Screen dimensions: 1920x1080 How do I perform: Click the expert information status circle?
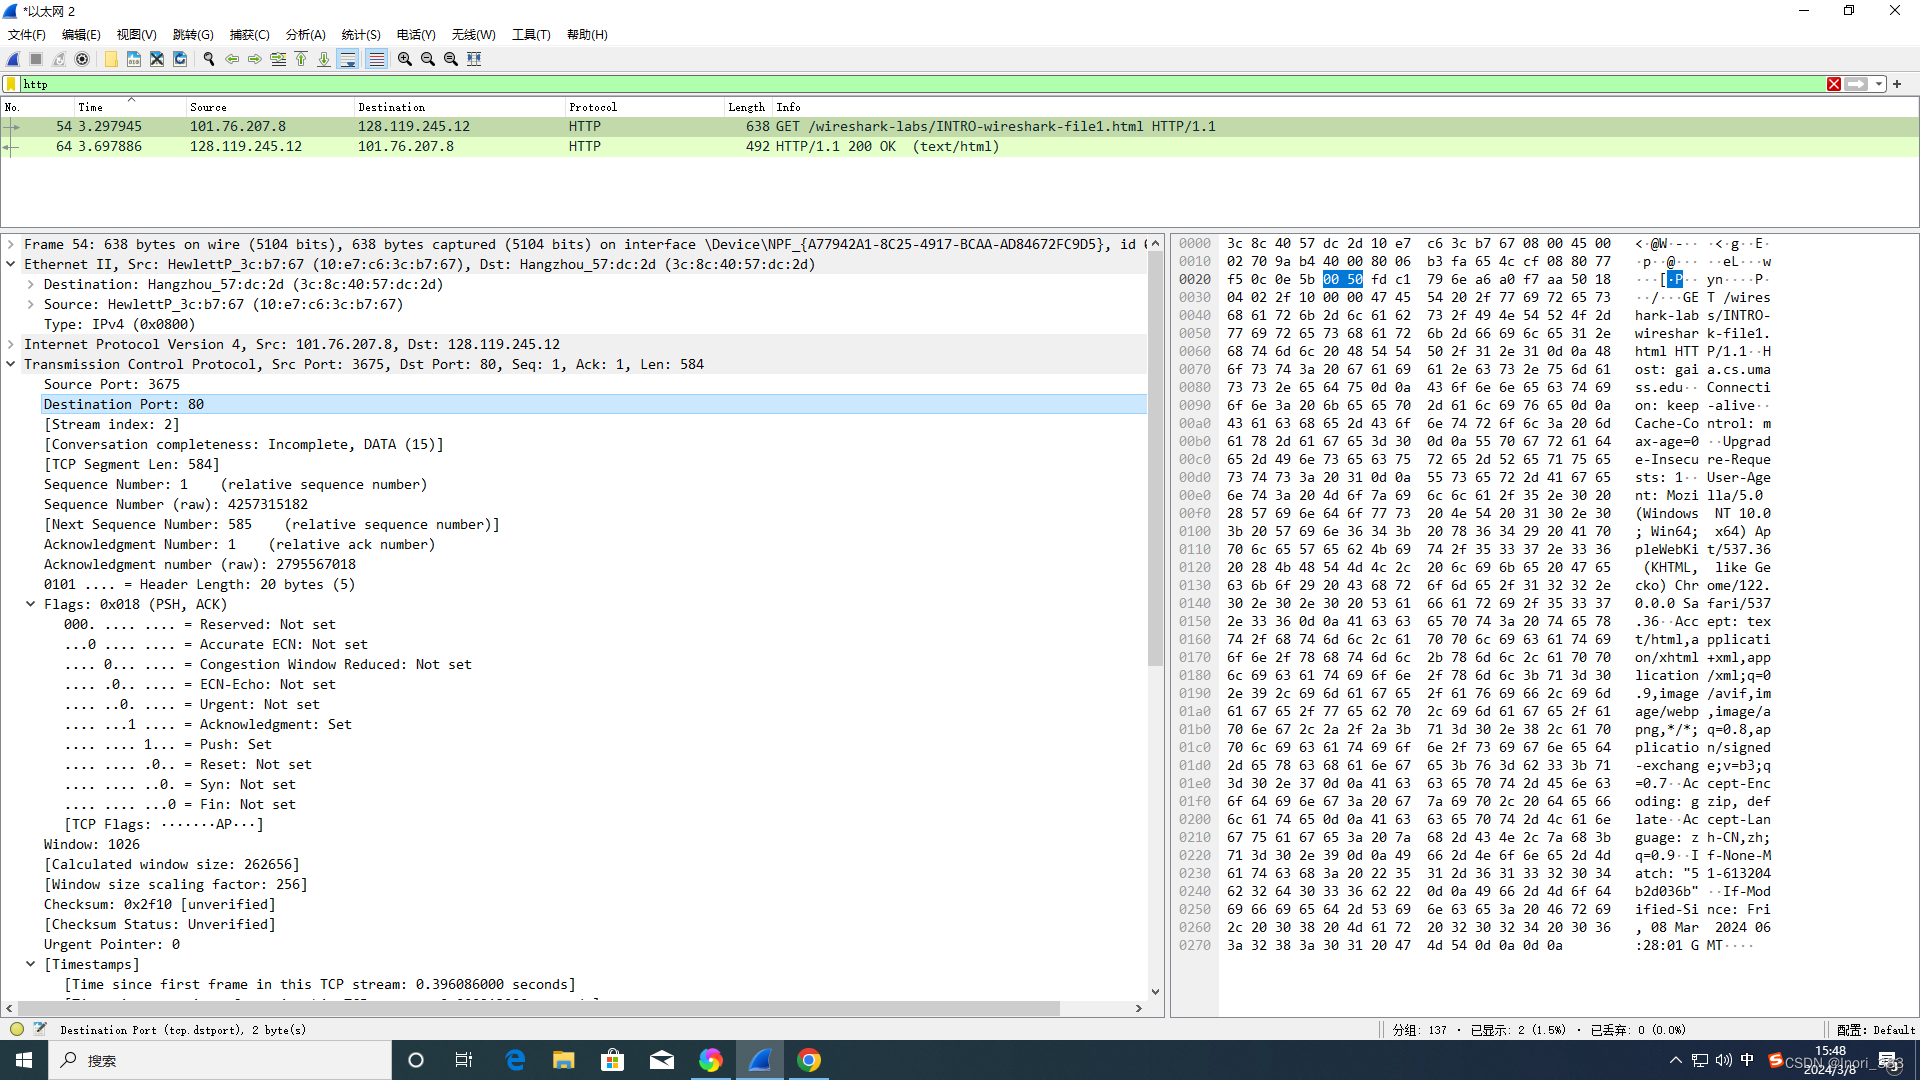(17, 1029)
